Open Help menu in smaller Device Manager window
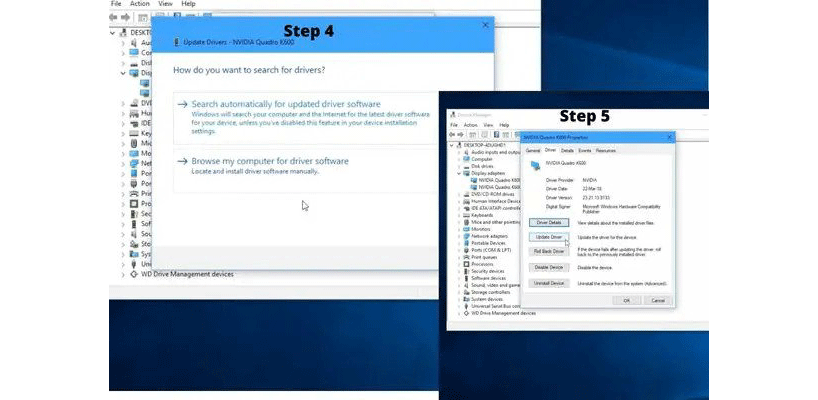This screenshot has width=818, height=400. click(x=504, y=125)
